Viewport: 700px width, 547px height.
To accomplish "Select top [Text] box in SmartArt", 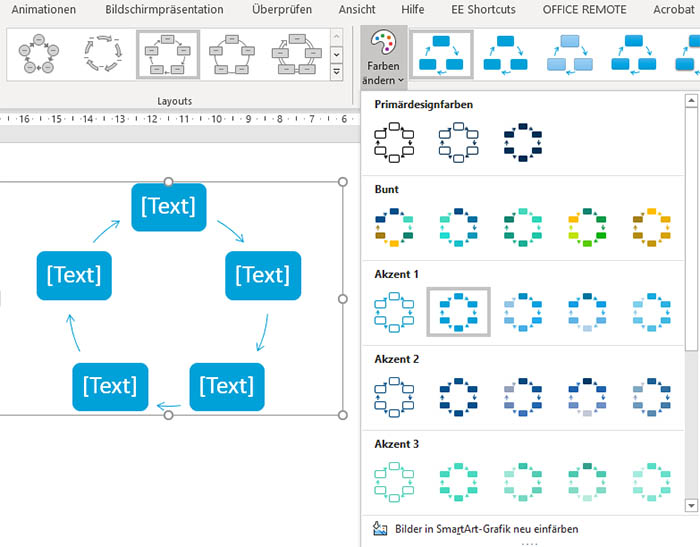I will pyautogui.click(x=169, y=207).
